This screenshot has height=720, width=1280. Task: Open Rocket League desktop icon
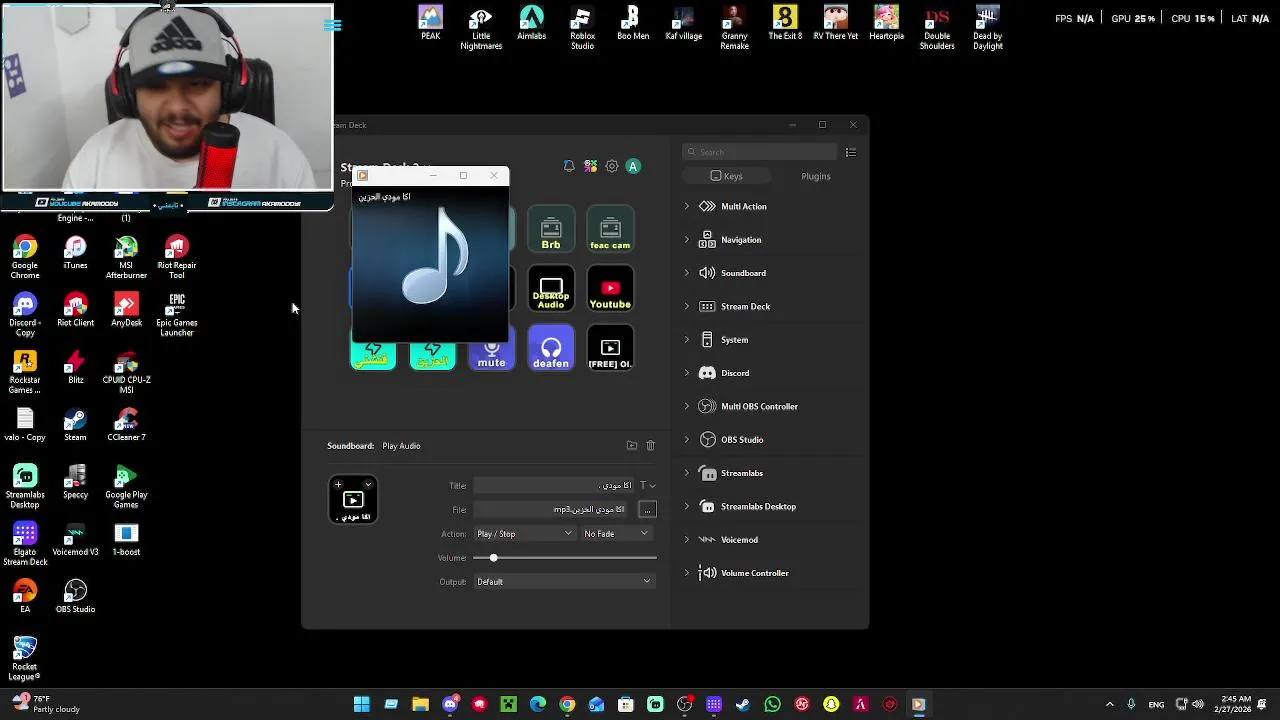click(25, 659)
